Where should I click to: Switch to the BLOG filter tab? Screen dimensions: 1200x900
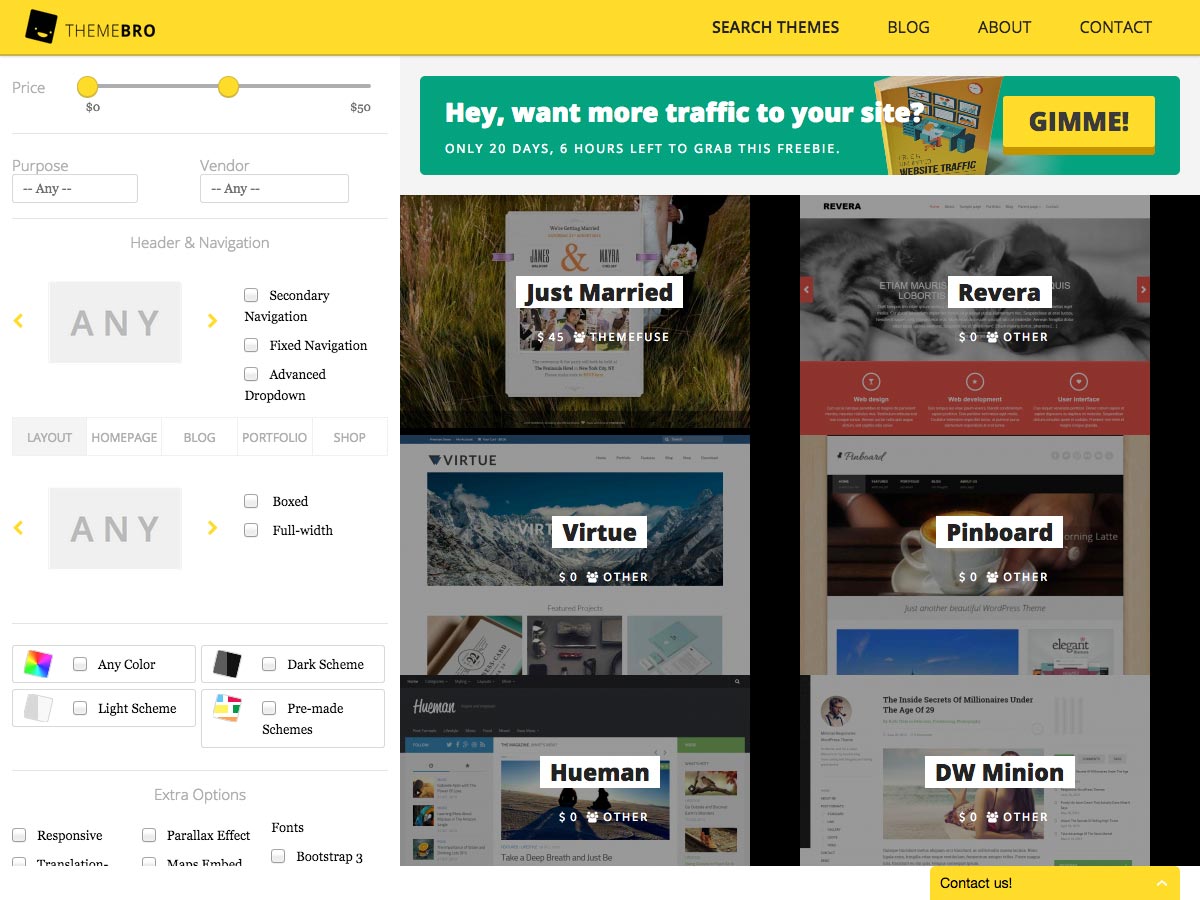click(199, 437)
